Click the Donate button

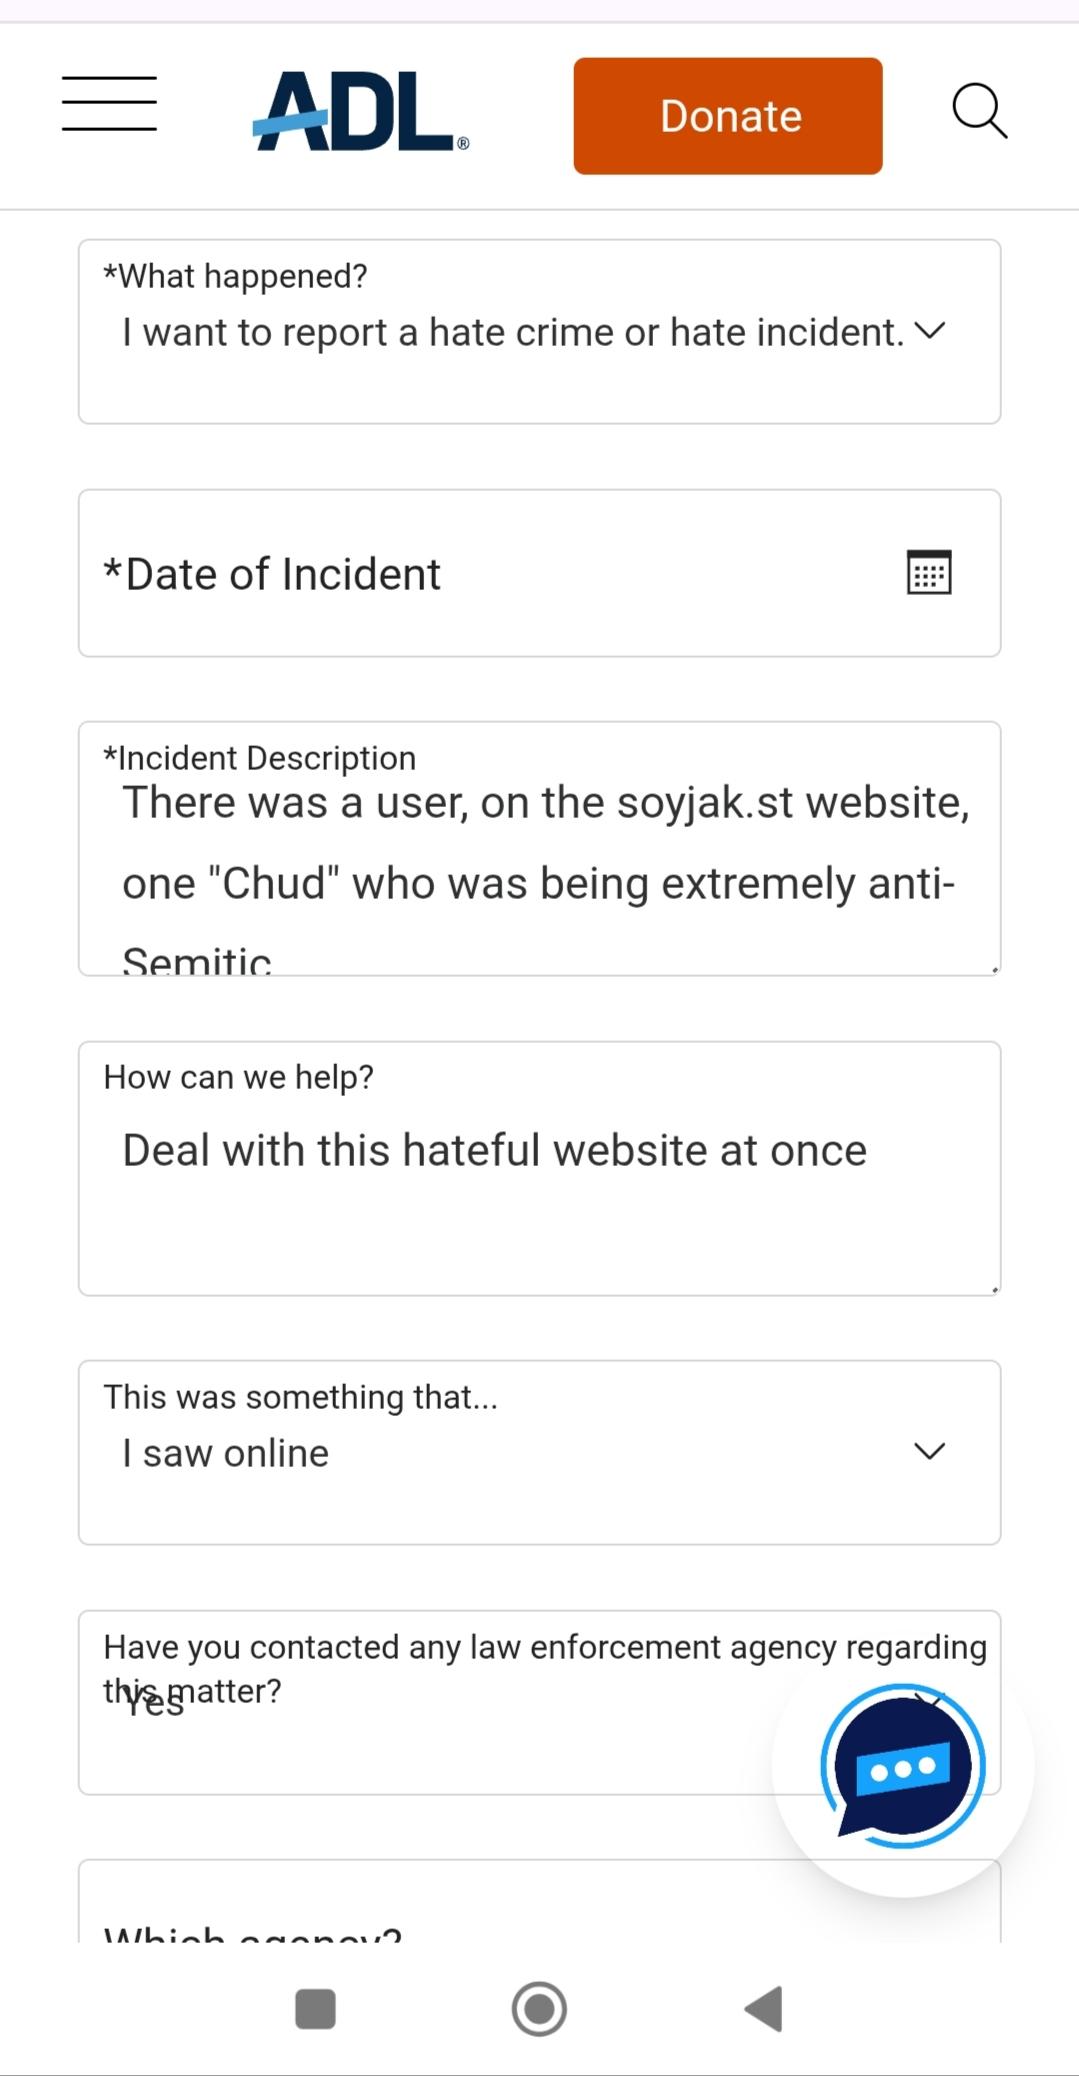(728, 116)
